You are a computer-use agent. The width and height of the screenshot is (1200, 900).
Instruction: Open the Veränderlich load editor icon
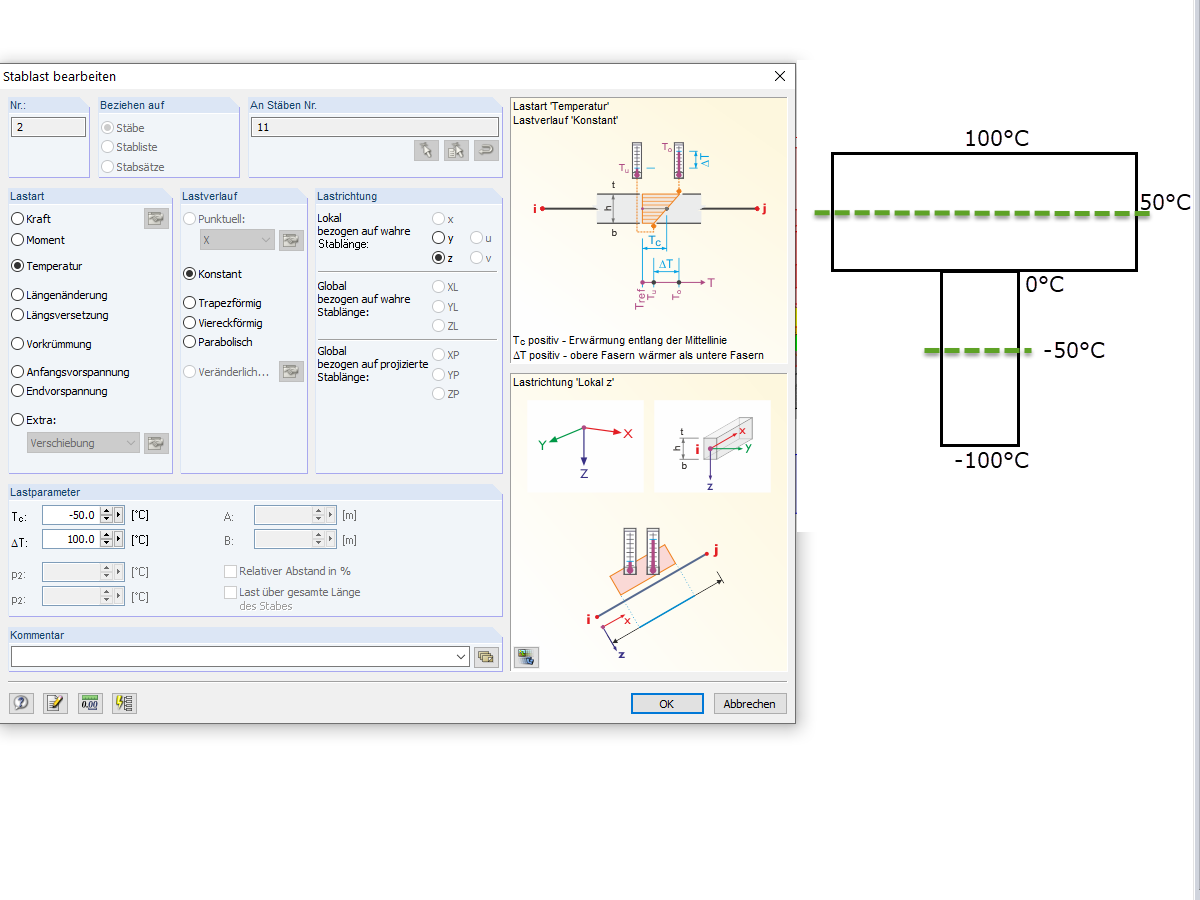(291, 372)
